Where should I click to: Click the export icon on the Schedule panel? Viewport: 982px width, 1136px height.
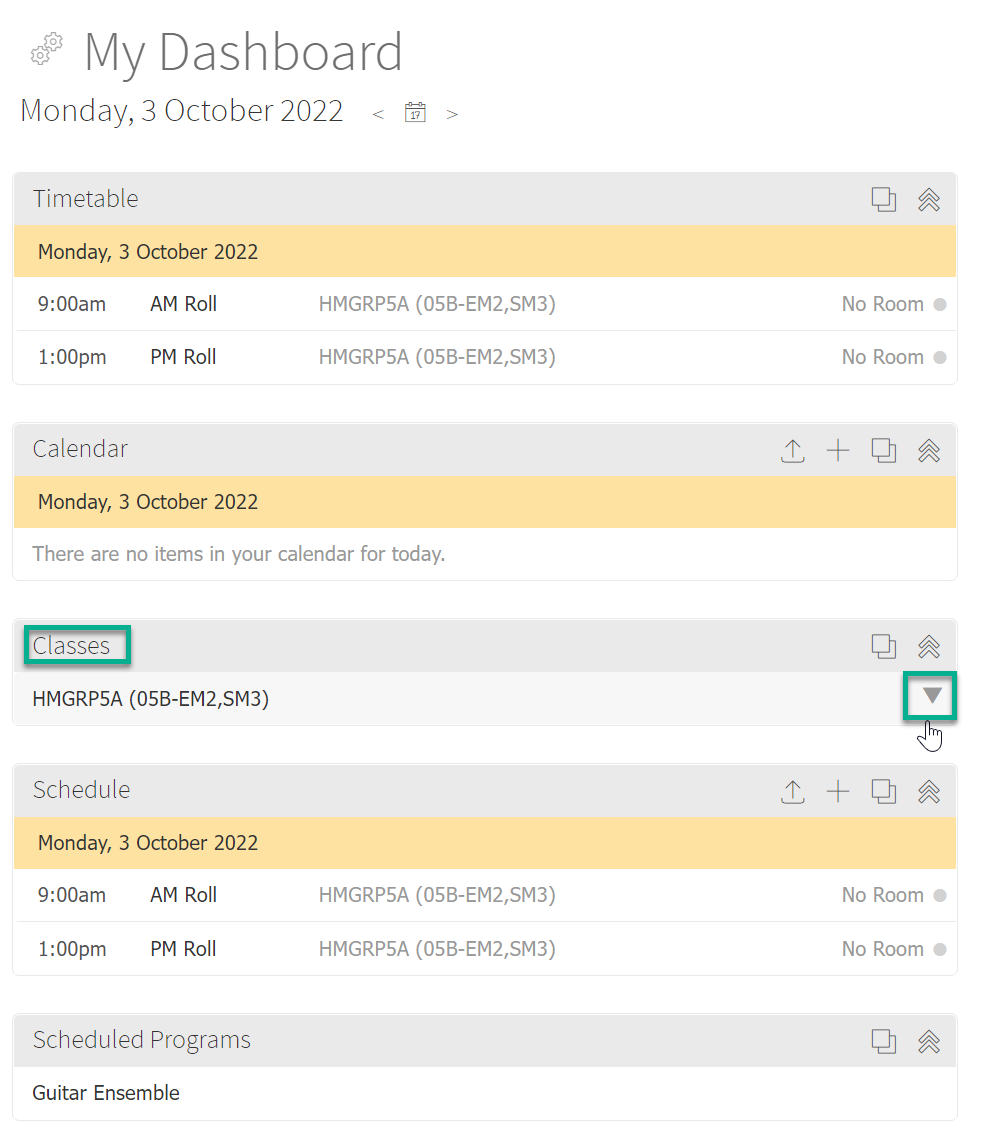coord(793,791)
